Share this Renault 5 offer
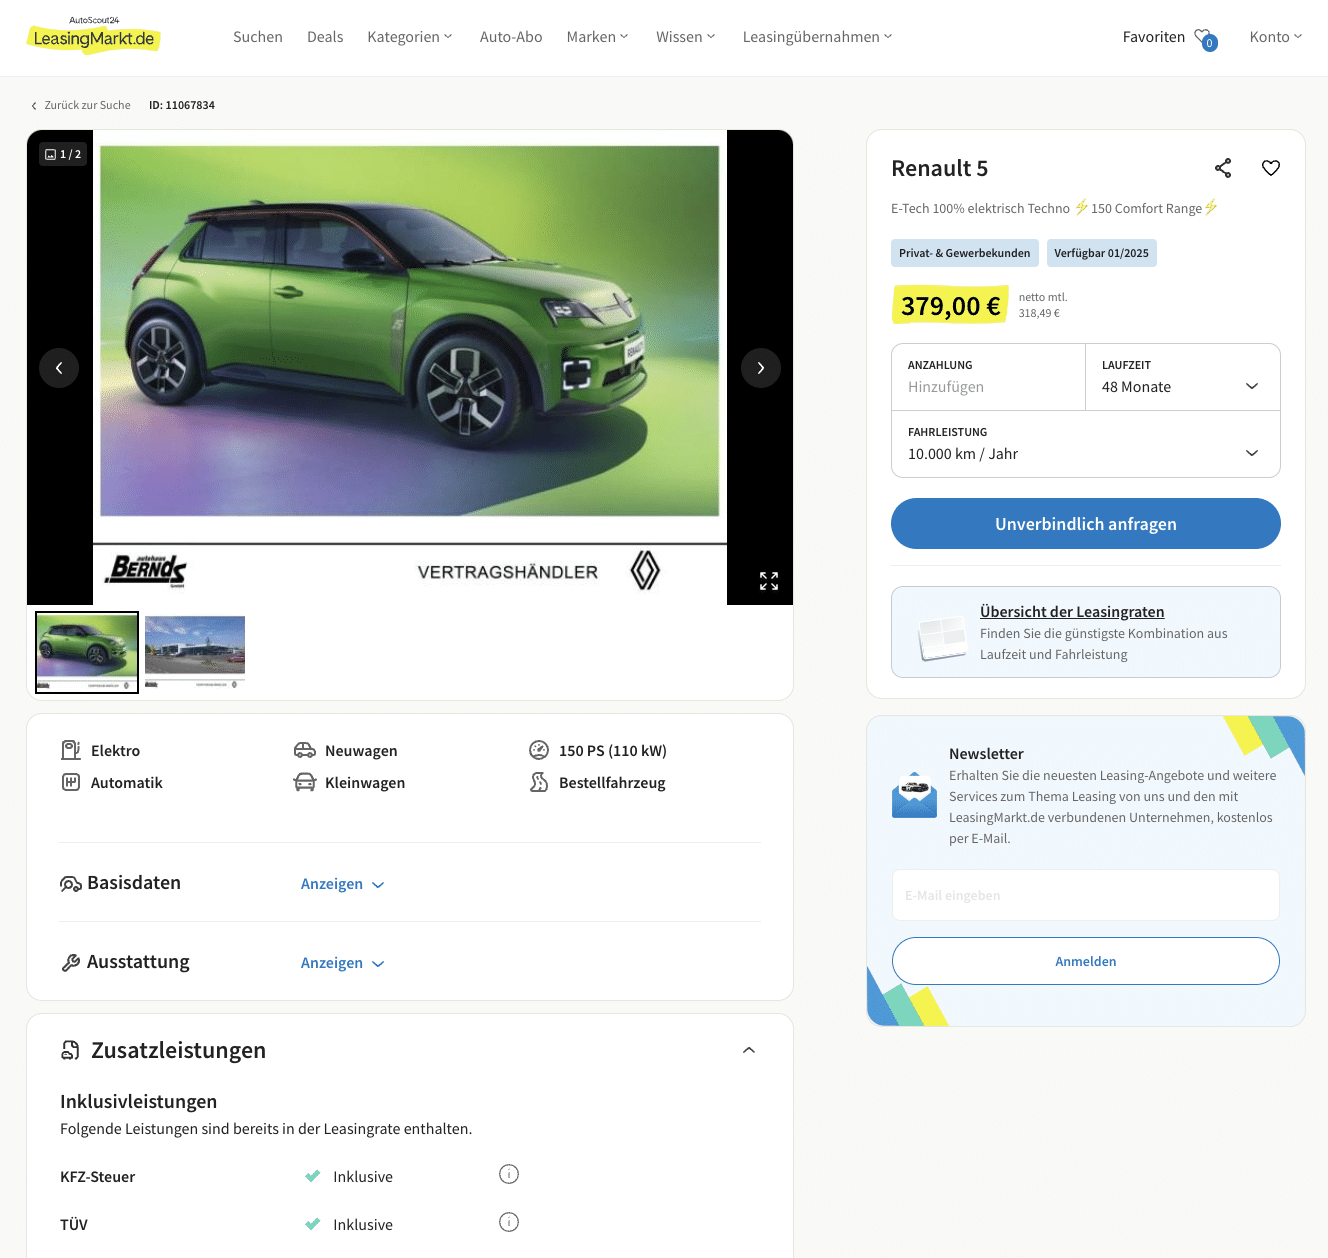Screen dimensions: 1328x1258 coord(1223,168)
